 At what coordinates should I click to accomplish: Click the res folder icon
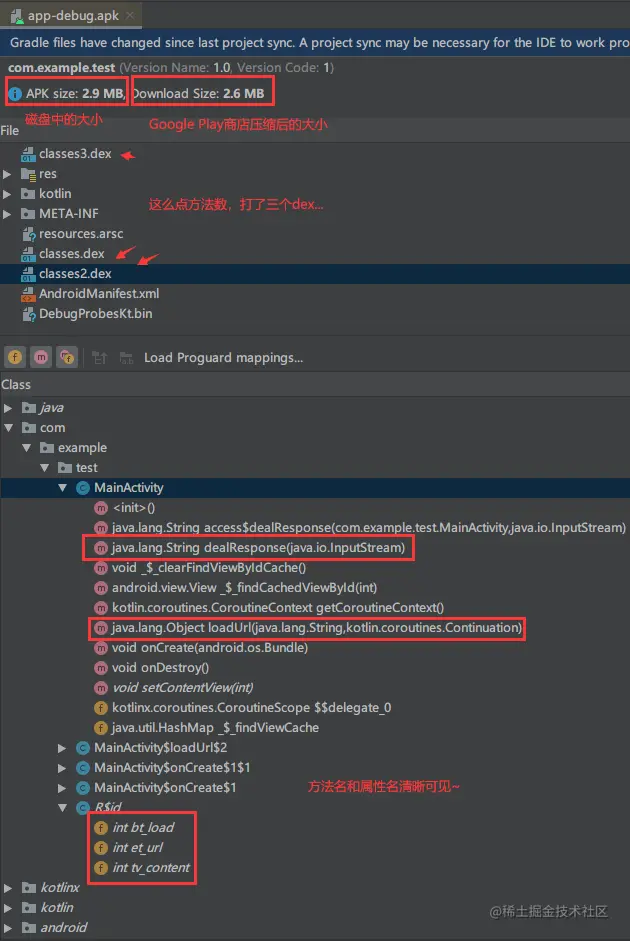28,174
